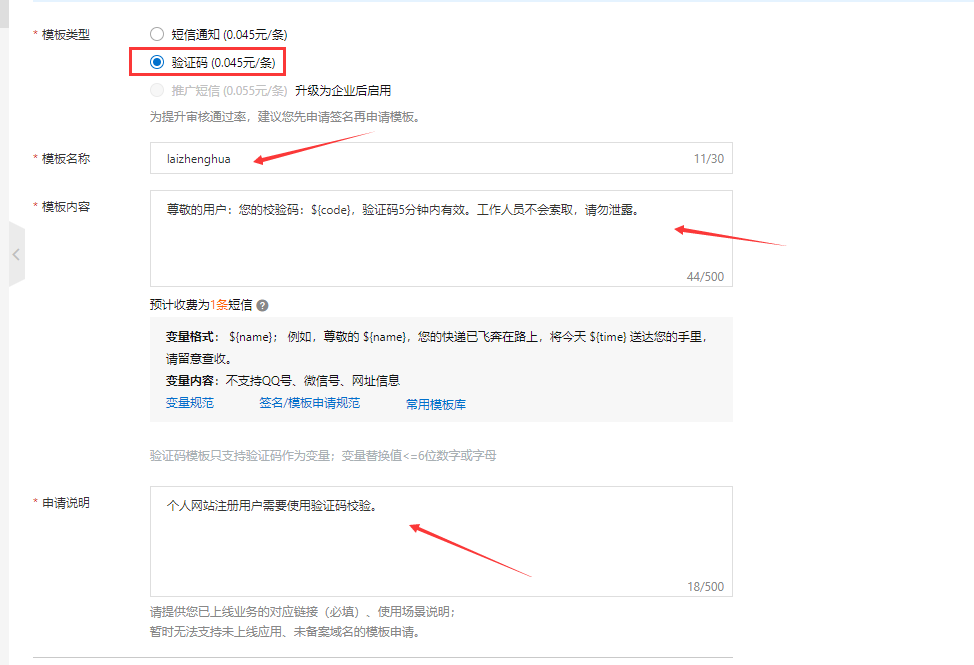This screenshot has height=665, width=974.
Task: Browse the 常用模板库 link
Action: [436, 402]
